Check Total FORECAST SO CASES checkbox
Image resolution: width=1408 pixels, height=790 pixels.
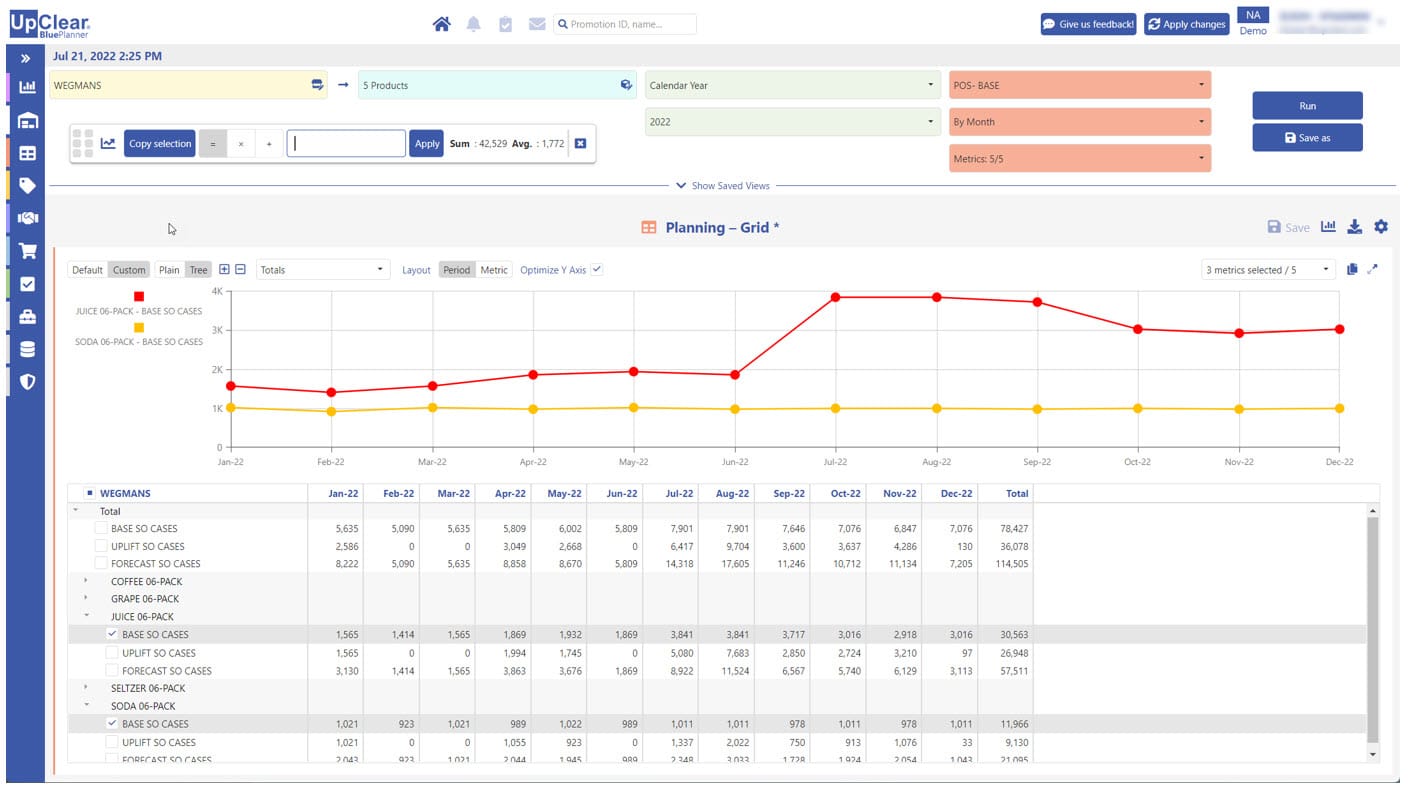(101, 563)
